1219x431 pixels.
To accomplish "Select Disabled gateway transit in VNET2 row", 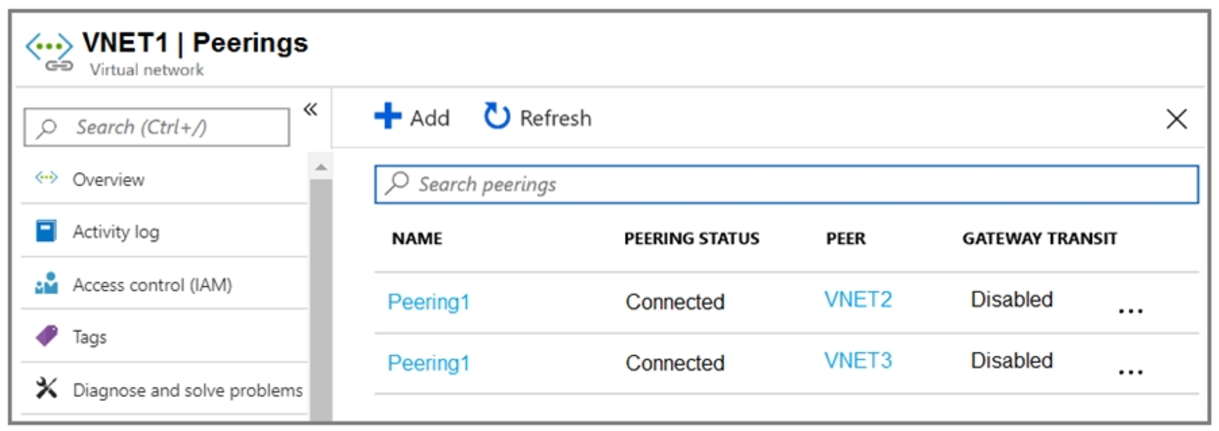I will point(1012,299).
